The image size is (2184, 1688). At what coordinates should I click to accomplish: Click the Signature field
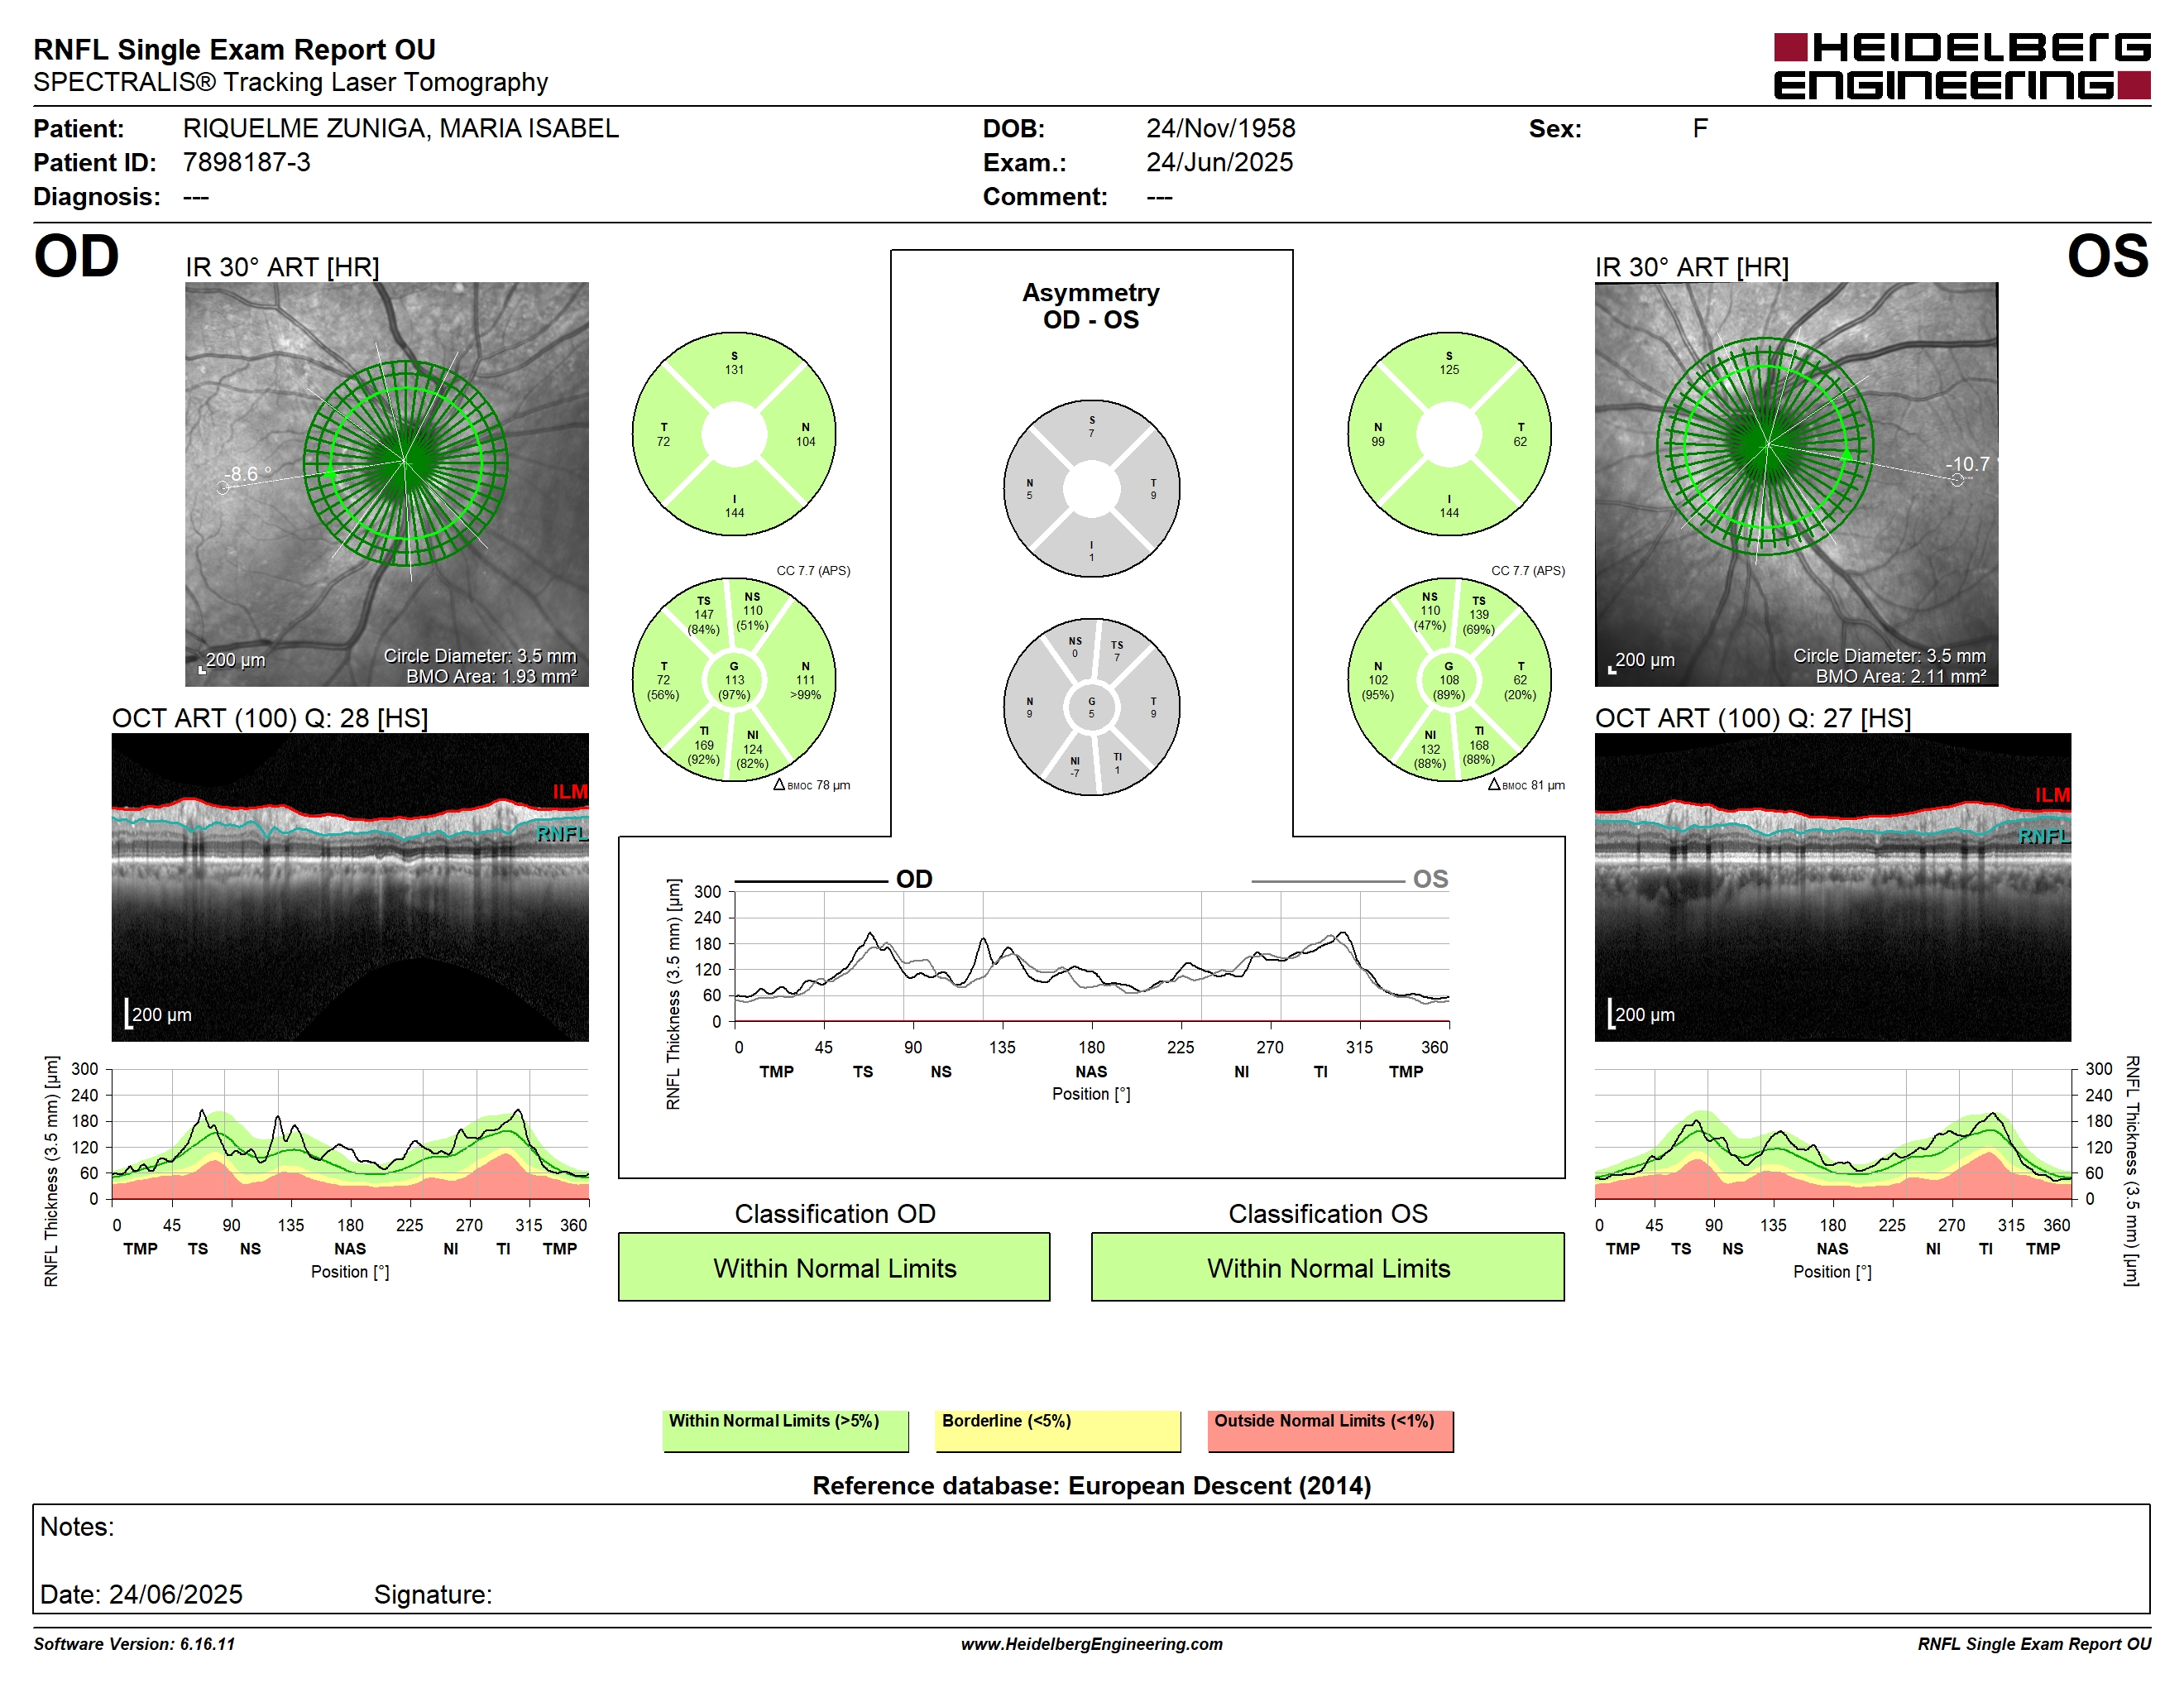coord(433,1594)
